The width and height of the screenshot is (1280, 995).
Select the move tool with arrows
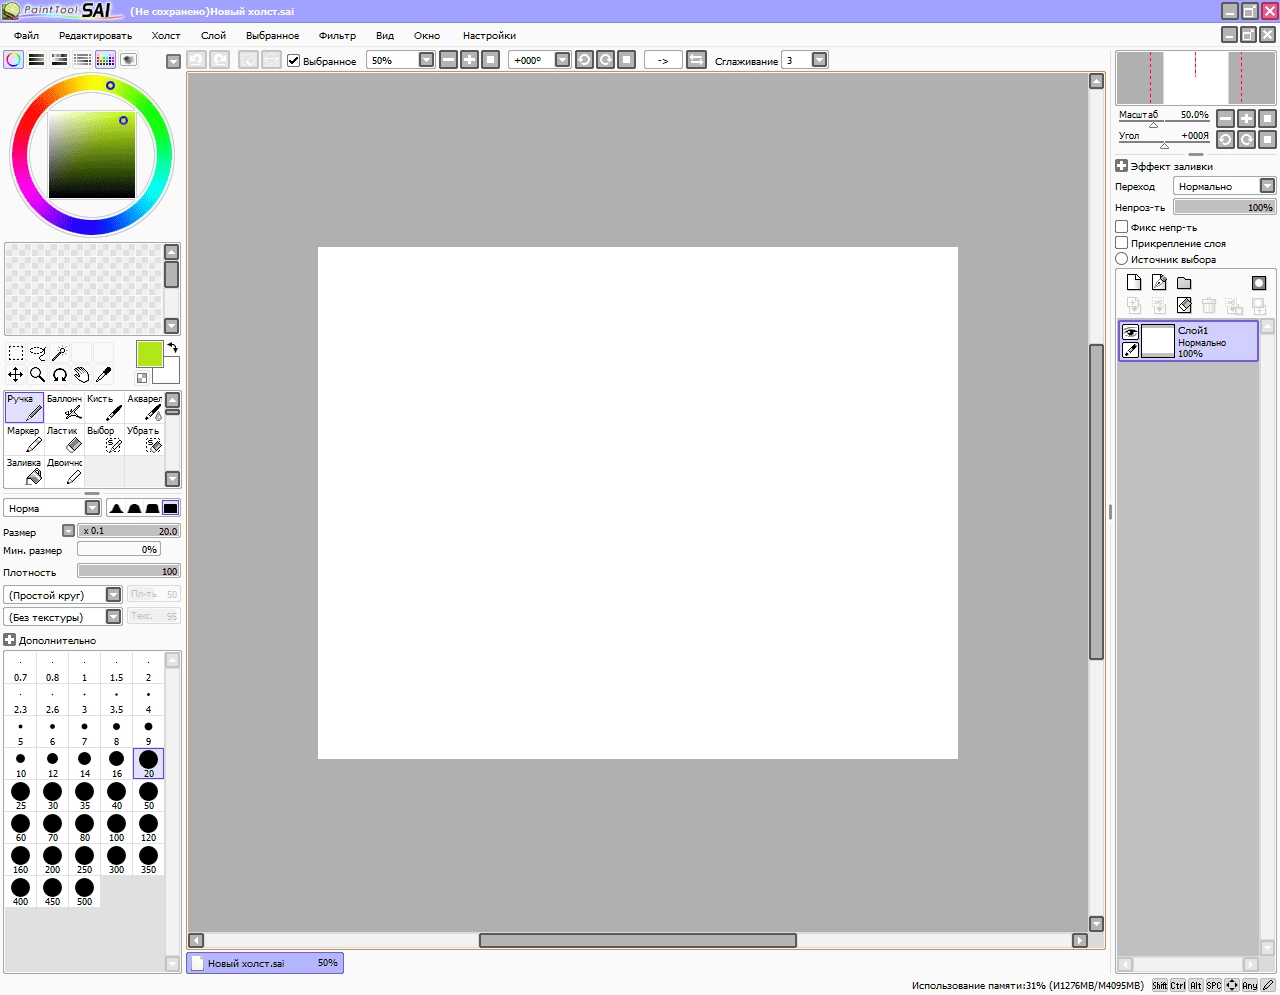click(x=16, y=375)
